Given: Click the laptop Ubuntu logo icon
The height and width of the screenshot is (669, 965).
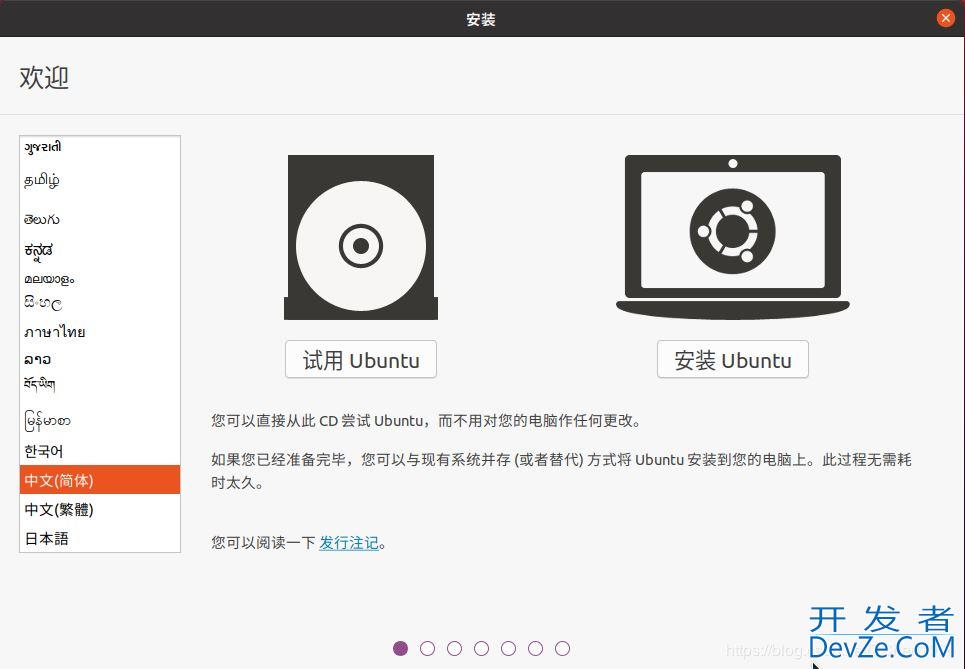Looking at the screenshot, I should coord(732,237).
